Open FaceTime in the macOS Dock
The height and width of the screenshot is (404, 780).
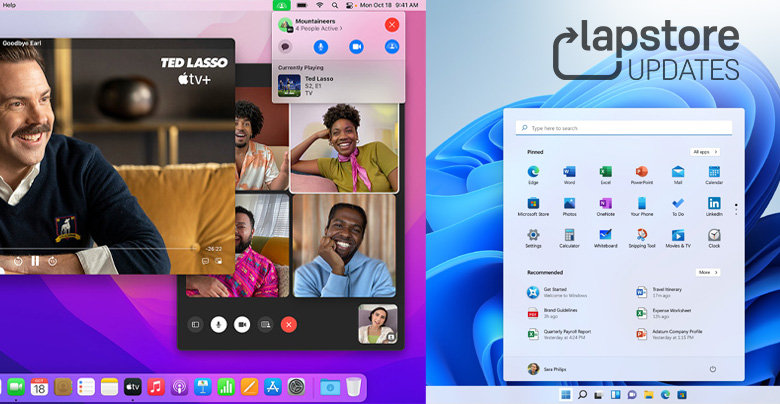(16, 386)
